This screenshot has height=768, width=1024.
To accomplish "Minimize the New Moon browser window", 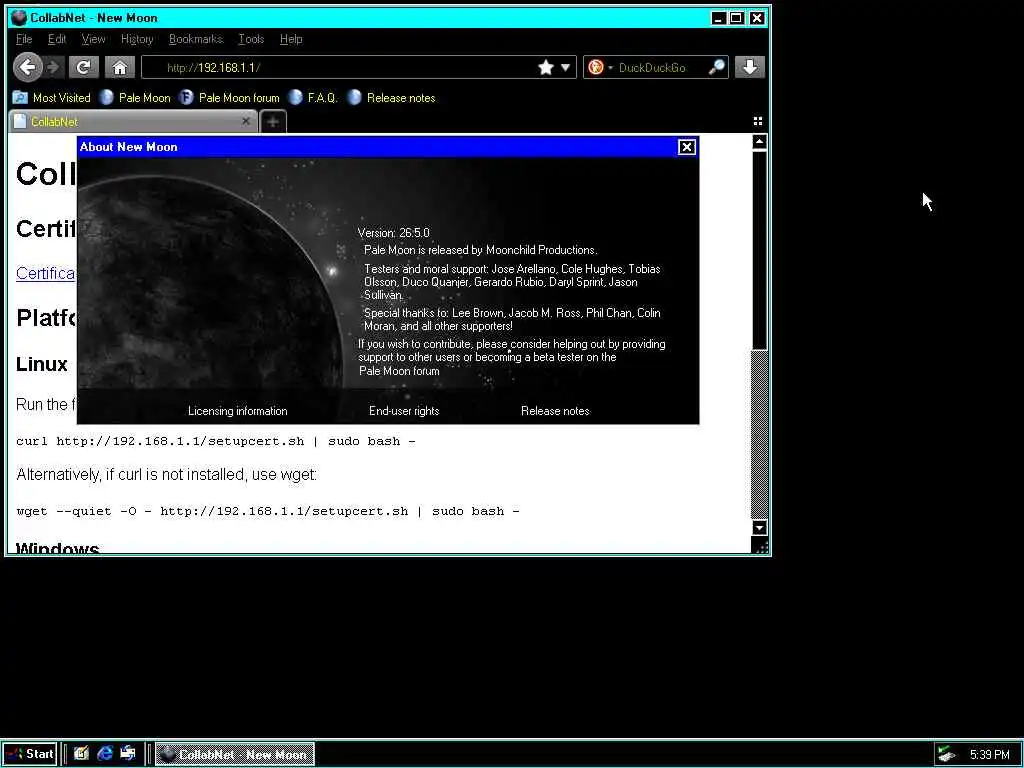I will [x=718, y=18].
